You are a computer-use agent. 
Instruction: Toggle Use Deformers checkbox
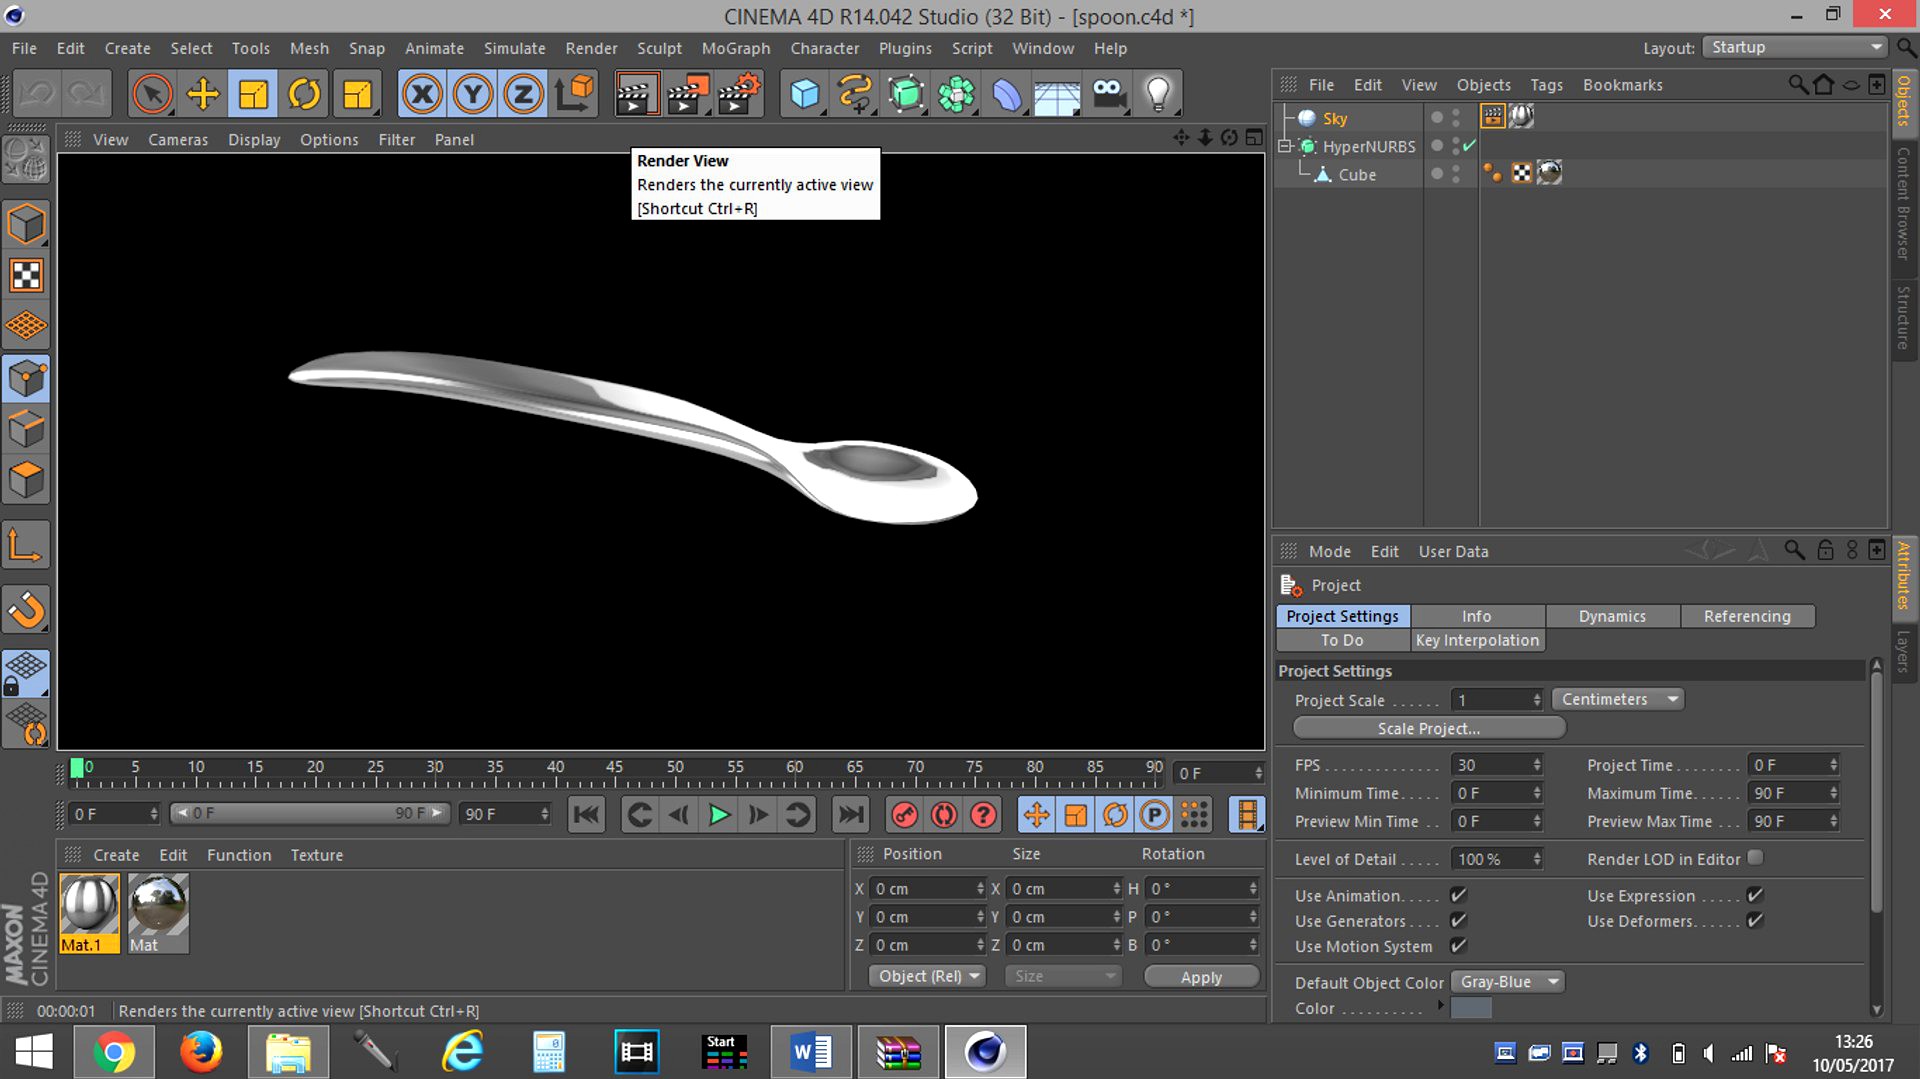coord(1754,920)
